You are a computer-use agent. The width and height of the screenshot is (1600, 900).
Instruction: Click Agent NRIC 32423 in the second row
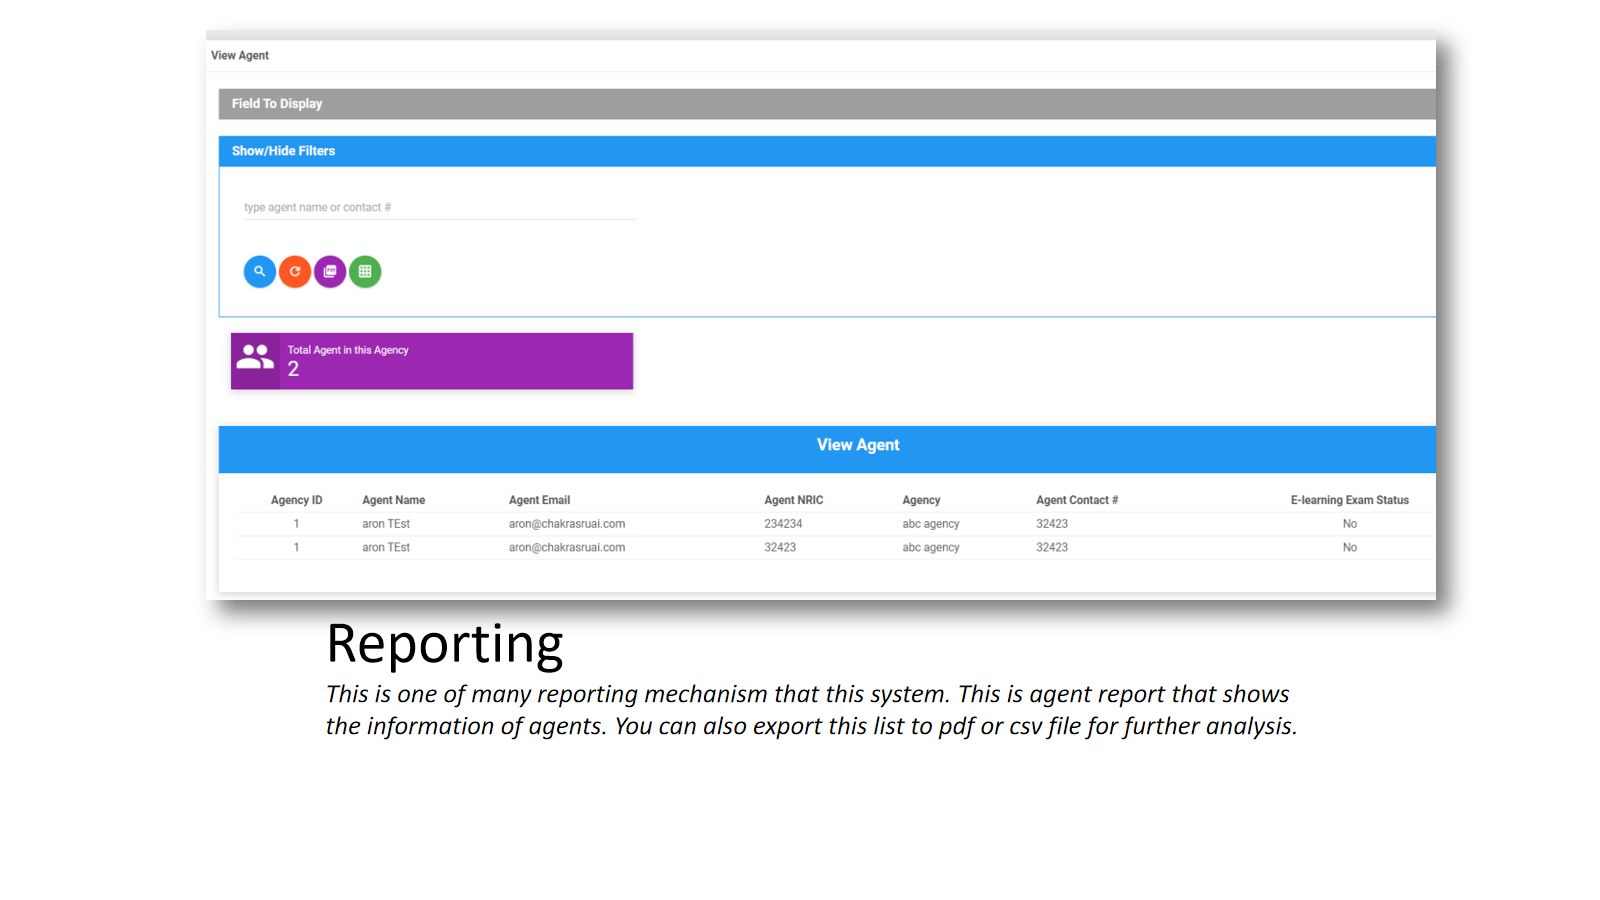tap(780, 548)
